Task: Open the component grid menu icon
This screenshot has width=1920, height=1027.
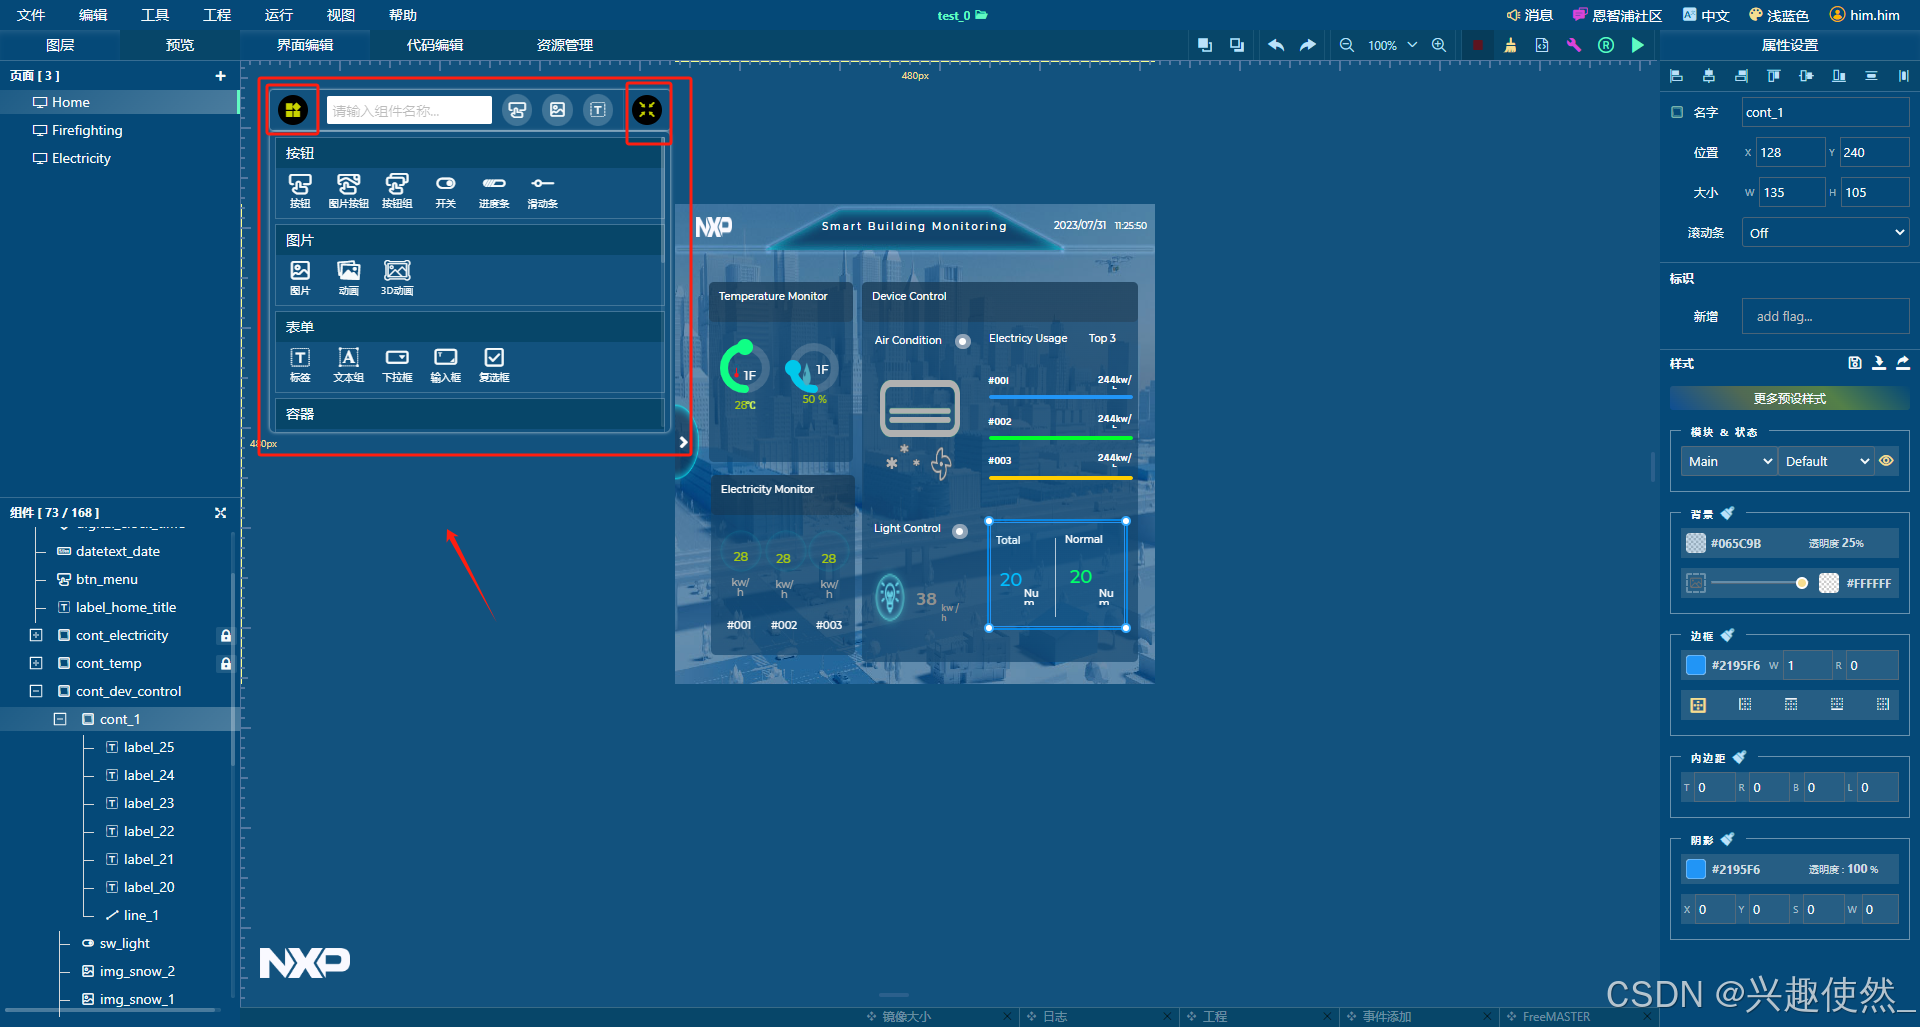Action: point(293,110)
